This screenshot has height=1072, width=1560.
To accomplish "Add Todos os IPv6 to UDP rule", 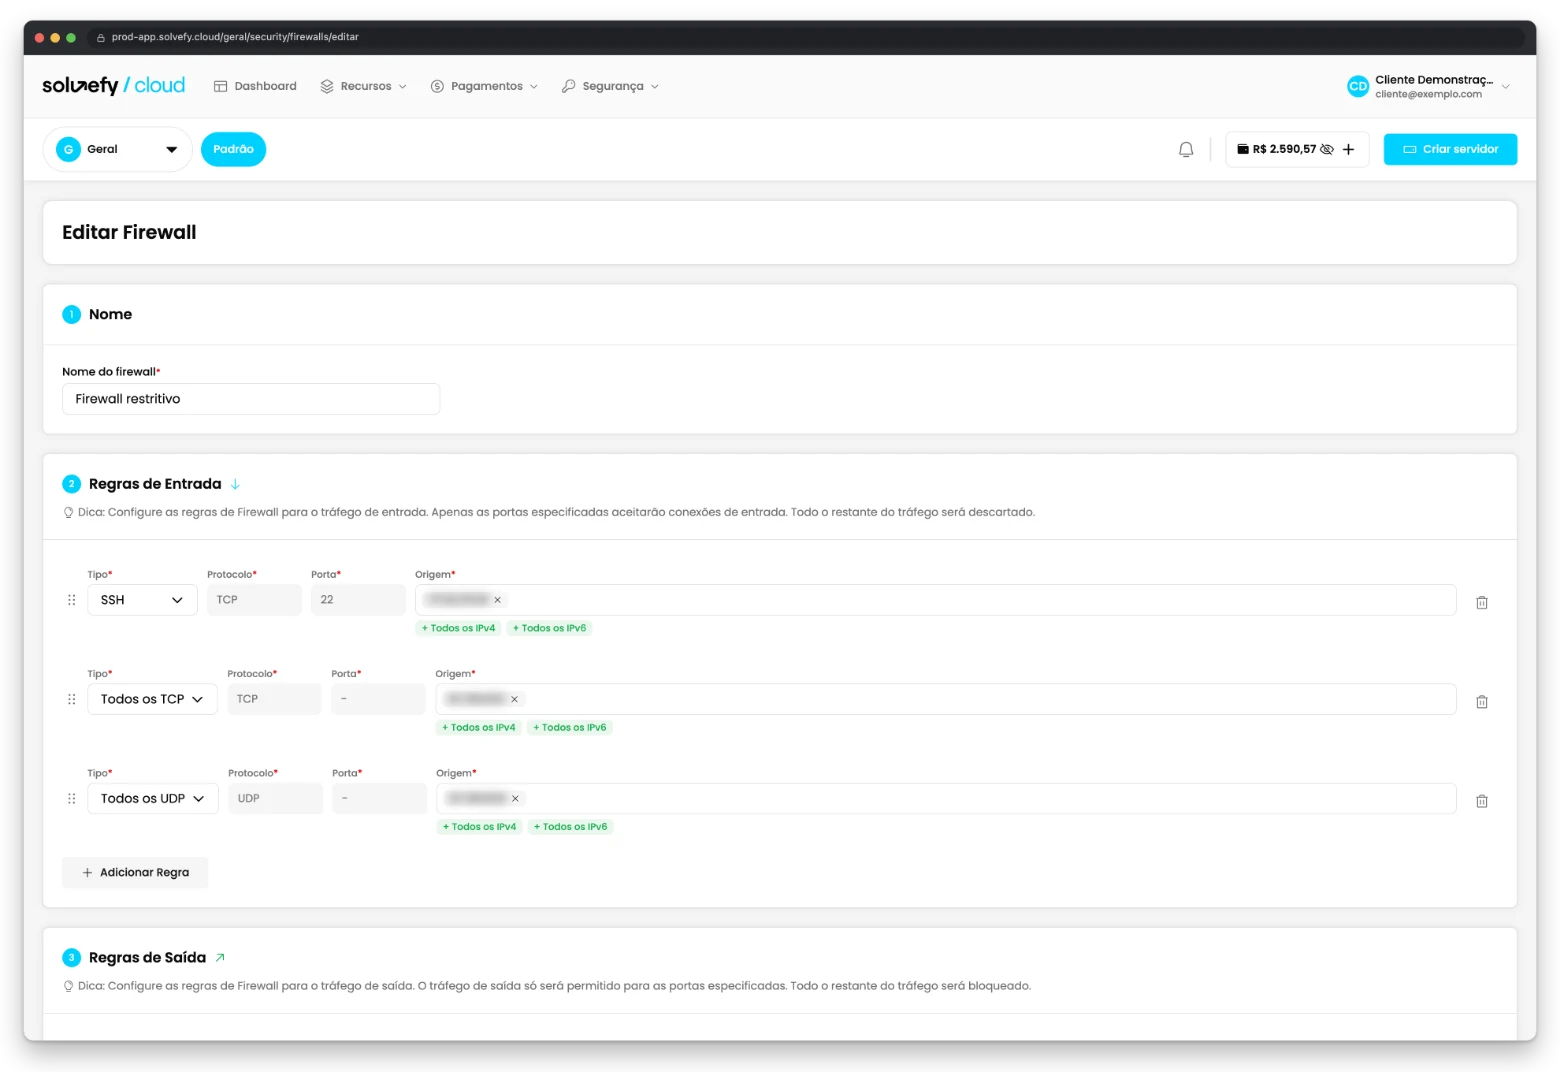I will tap(571, 826).
